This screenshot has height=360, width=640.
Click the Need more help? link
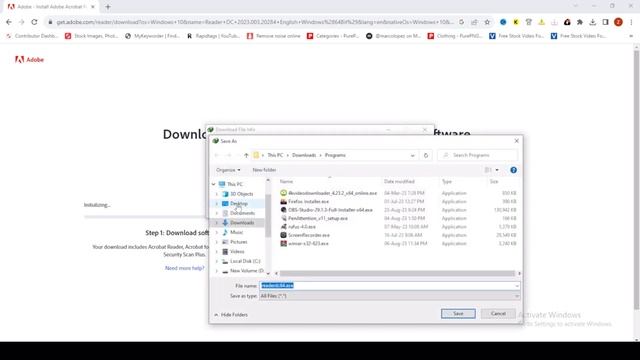pyautogui.click(x=184, y=268)
